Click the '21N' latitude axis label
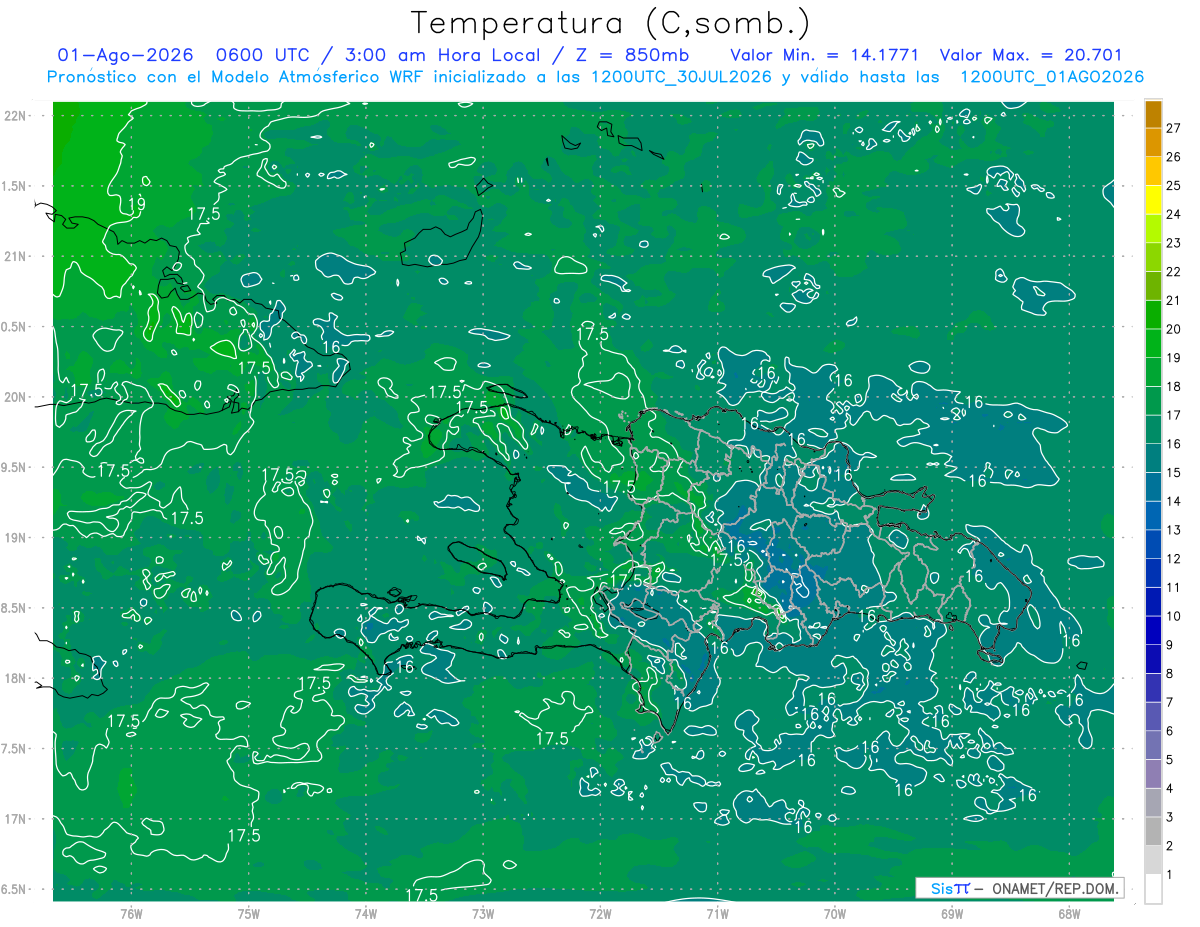 [15, 256]
